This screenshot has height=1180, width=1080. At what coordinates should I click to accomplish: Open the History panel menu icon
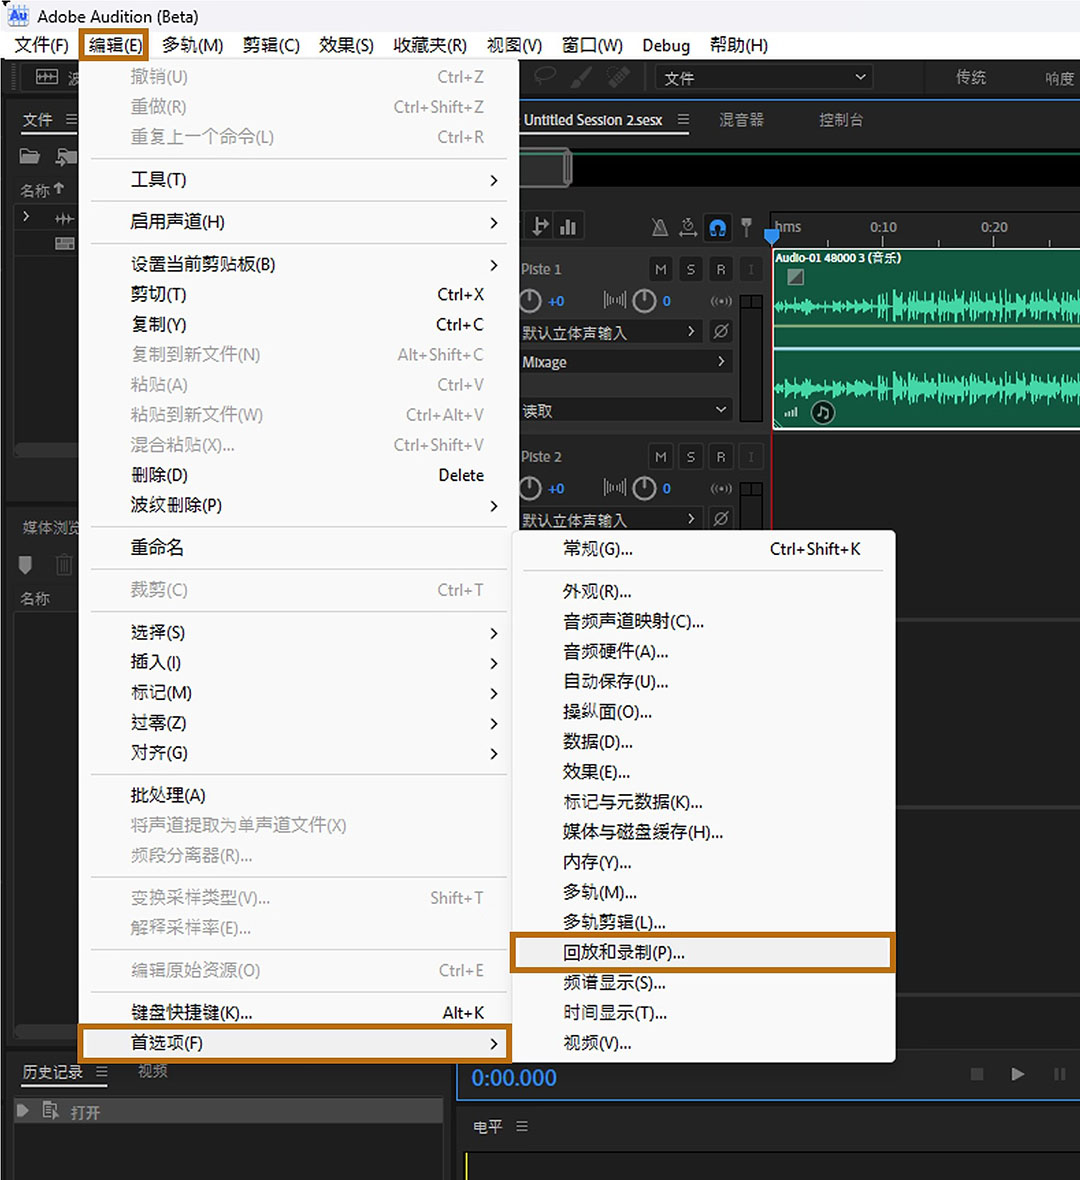point(102,1071)
